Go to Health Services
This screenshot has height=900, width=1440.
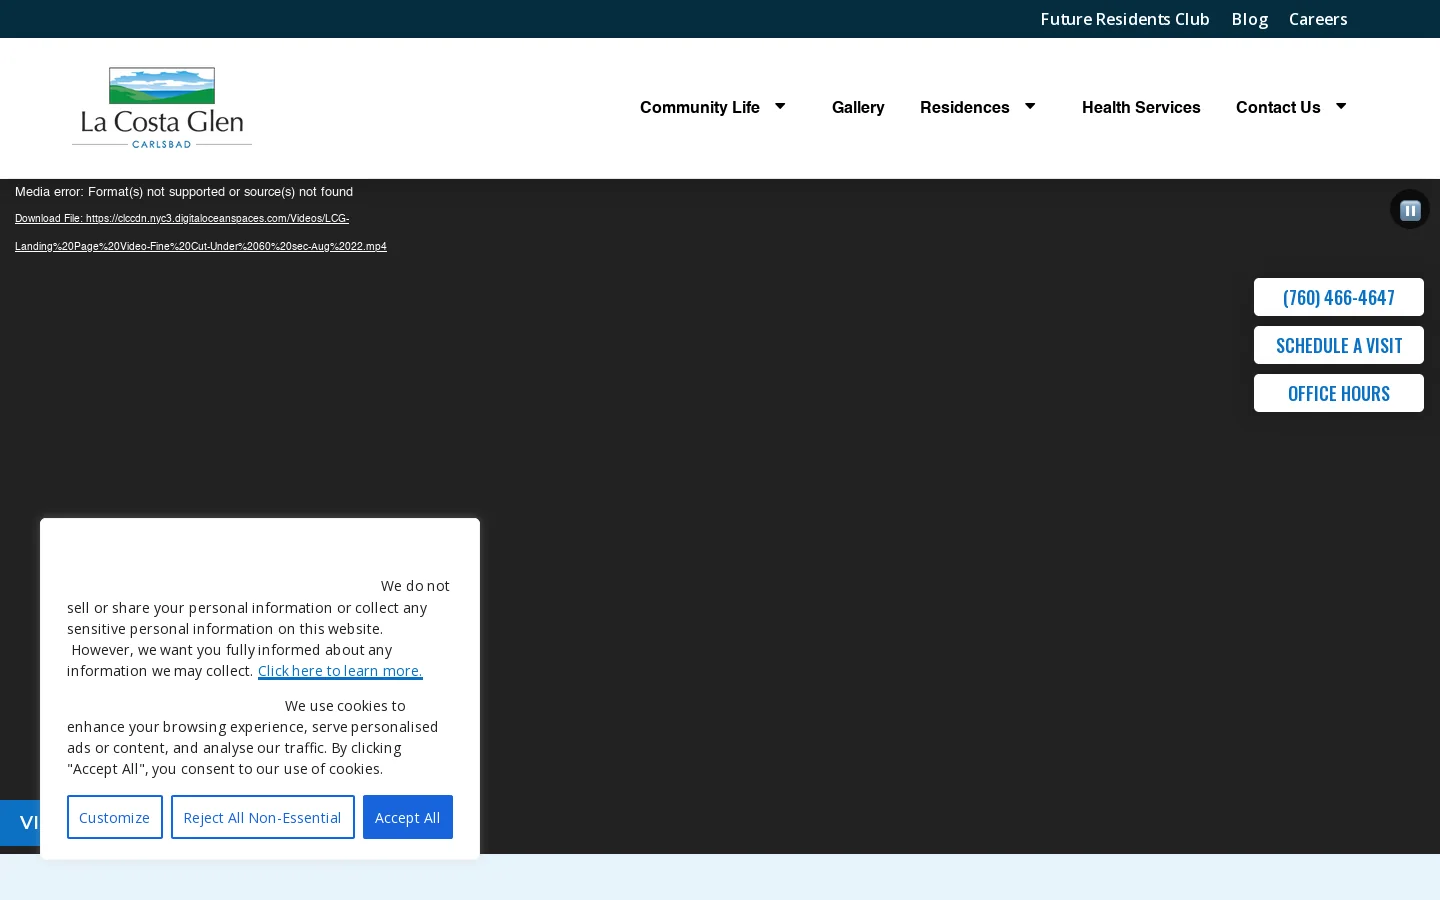click(x=1141, y=107)
